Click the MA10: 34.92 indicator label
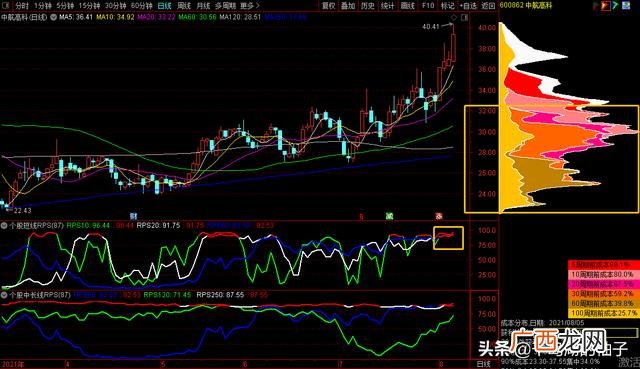 (115, 18)
